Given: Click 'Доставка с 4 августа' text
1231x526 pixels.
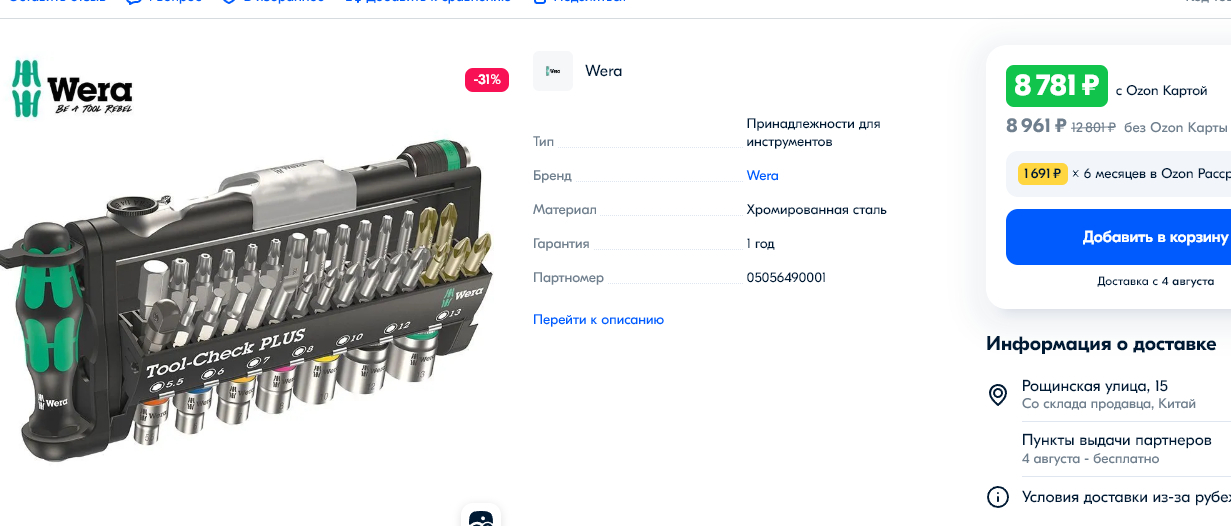Looking at the screenshot, I should click(x=1155, y=282).
